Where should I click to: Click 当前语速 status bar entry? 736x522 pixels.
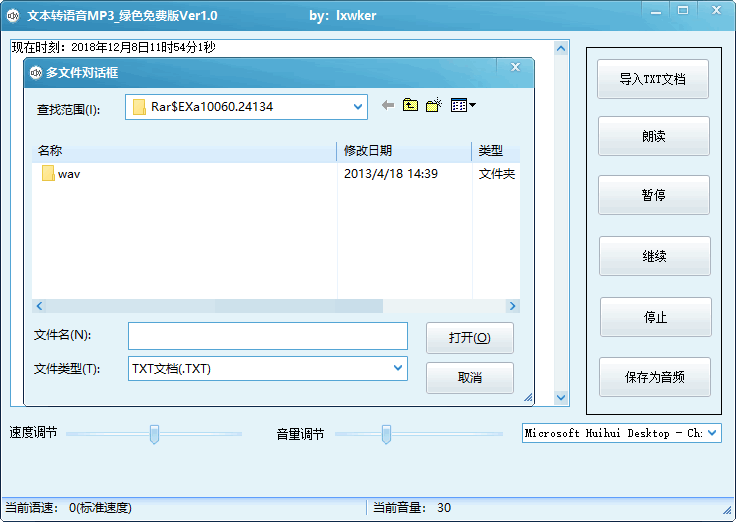pos(69,507)
